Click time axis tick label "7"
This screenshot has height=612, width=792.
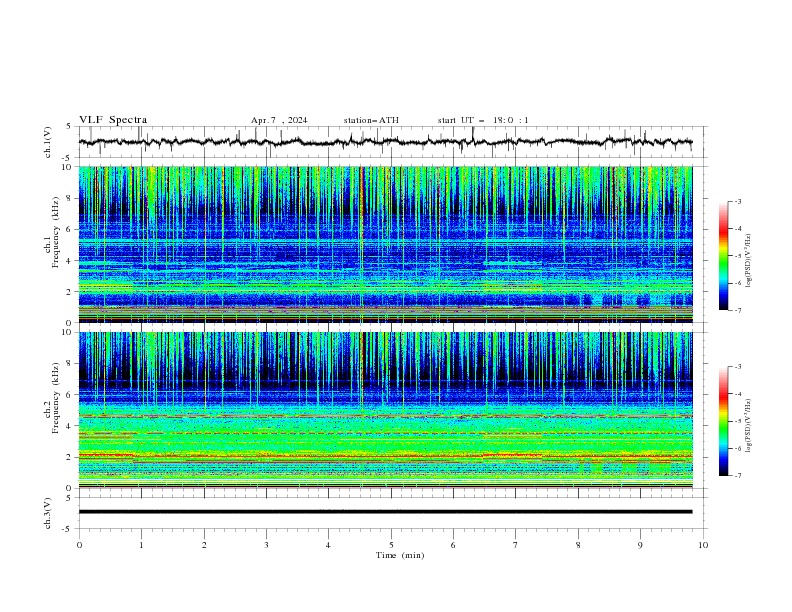point(515,545)
